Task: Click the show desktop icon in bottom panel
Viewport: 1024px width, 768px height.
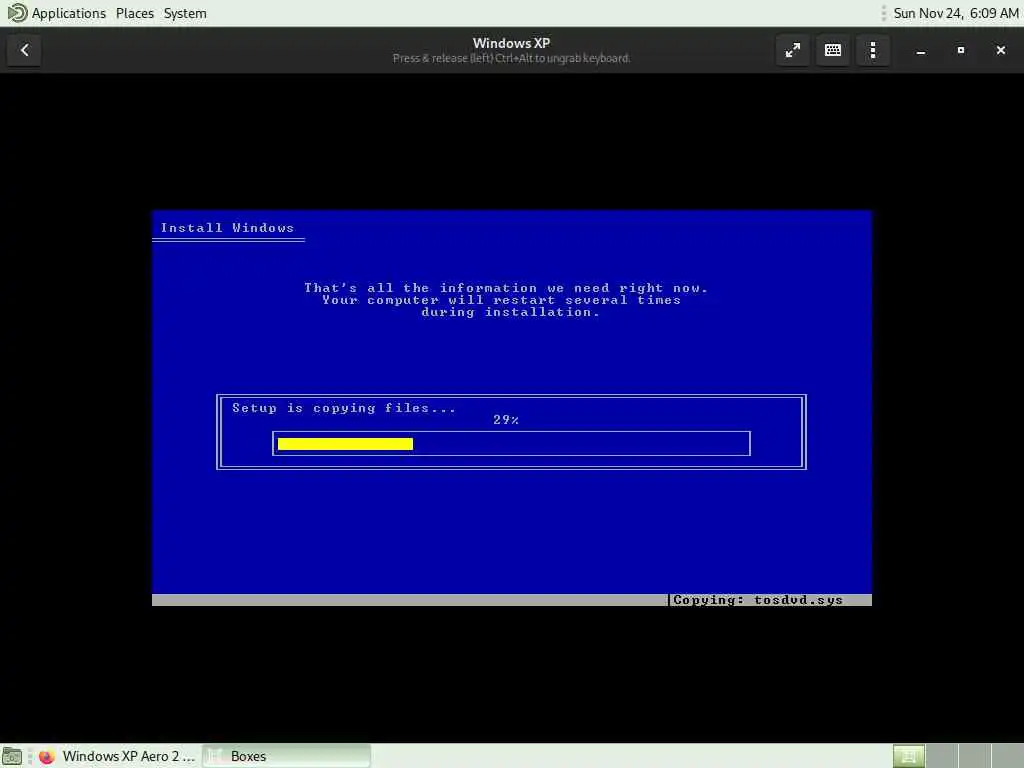Action: click(12, 756)
